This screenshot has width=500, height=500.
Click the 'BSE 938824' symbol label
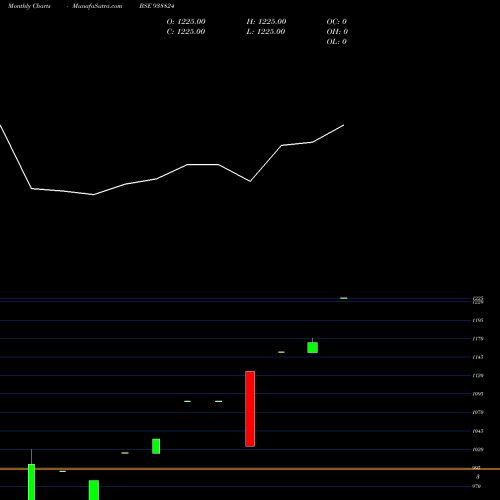click(x=157, y=6)
